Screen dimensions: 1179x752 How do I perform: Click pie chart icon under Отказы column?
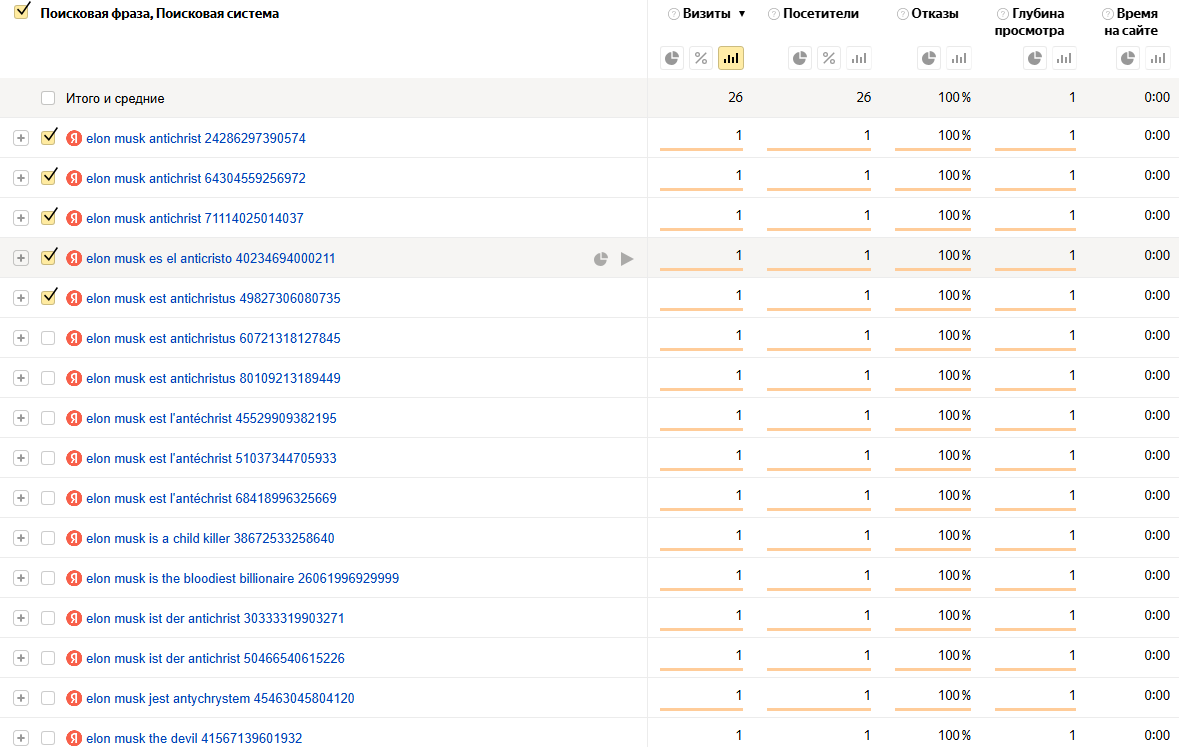930,58
